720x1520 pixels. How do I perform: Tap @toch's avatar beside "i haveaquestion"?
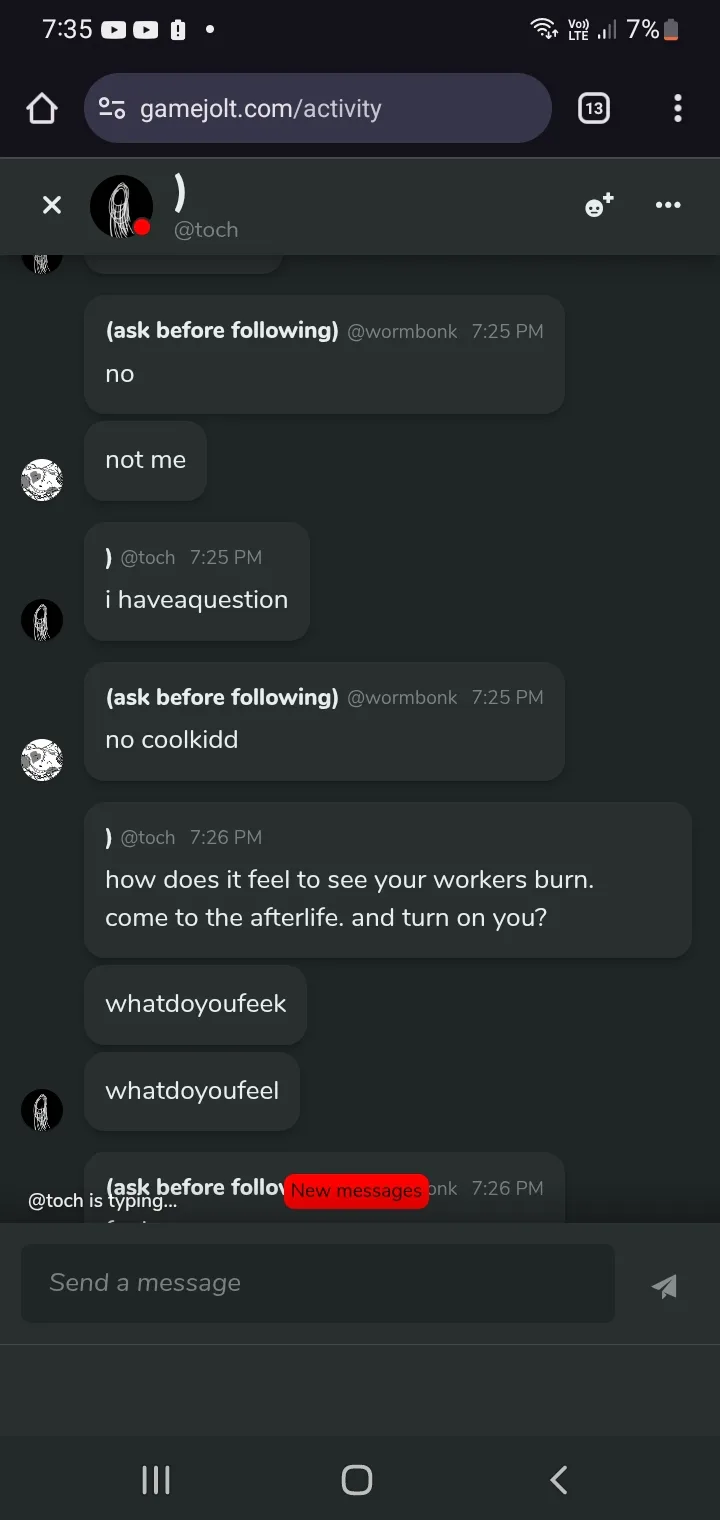[x=42, y=620]
